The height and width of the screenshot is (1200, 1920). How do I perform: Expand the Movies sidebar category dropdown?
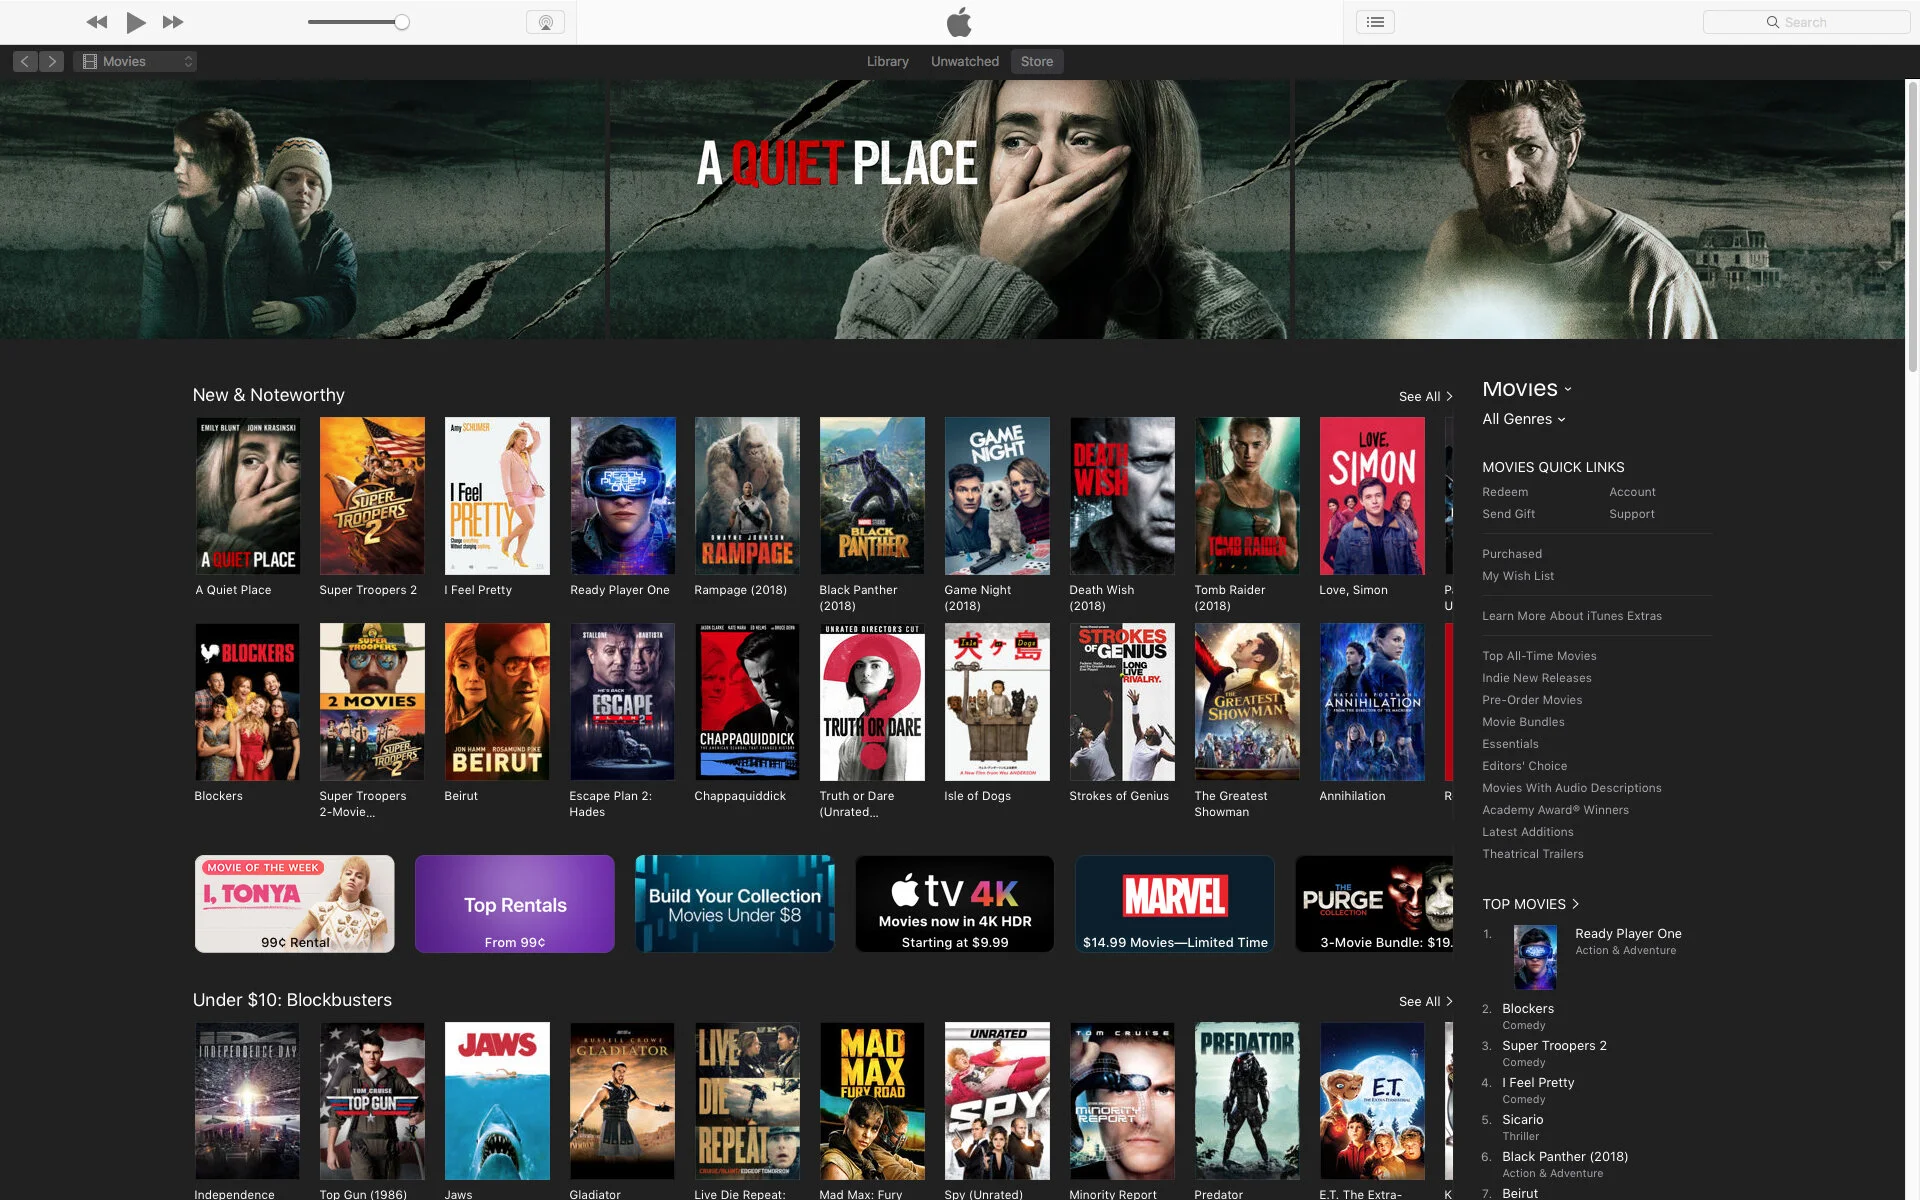pyautogui.click(x=1527, y=388)
